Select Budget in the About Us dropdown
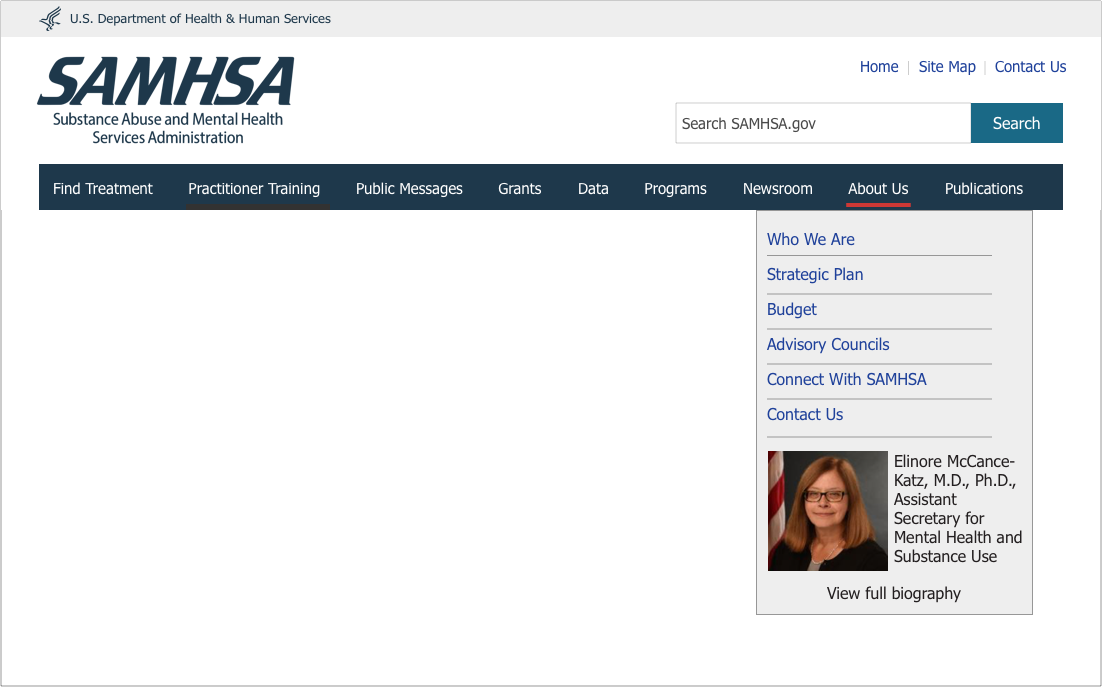Screen dimensions: 1102x687 [791, 309]
